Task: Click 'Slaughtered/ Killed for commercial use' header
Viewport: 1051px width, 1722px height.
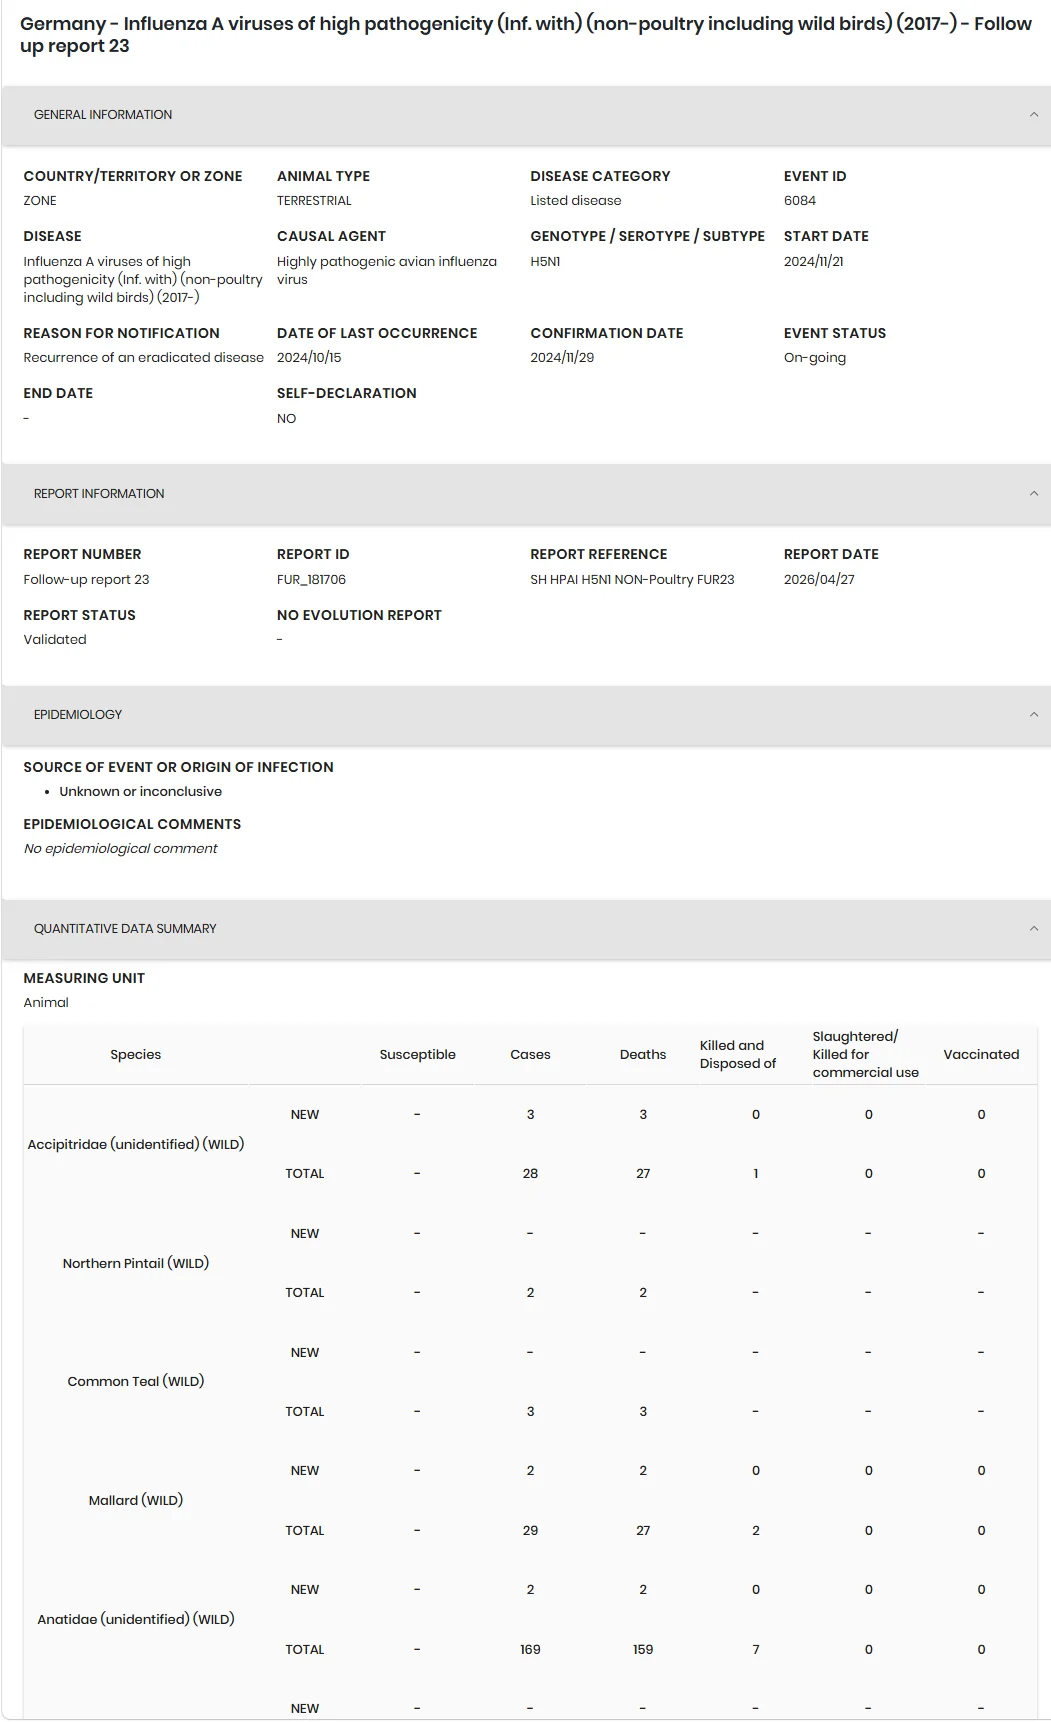Action: tap(866, 1055)
